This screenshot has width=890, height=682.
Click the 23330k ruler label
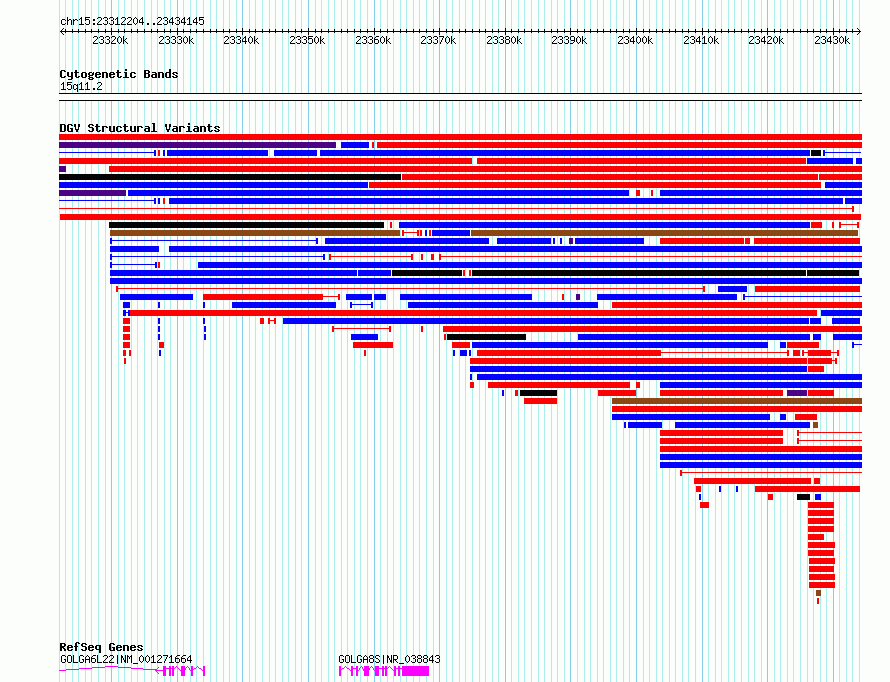pyautogui.click(x=176, y=41)
